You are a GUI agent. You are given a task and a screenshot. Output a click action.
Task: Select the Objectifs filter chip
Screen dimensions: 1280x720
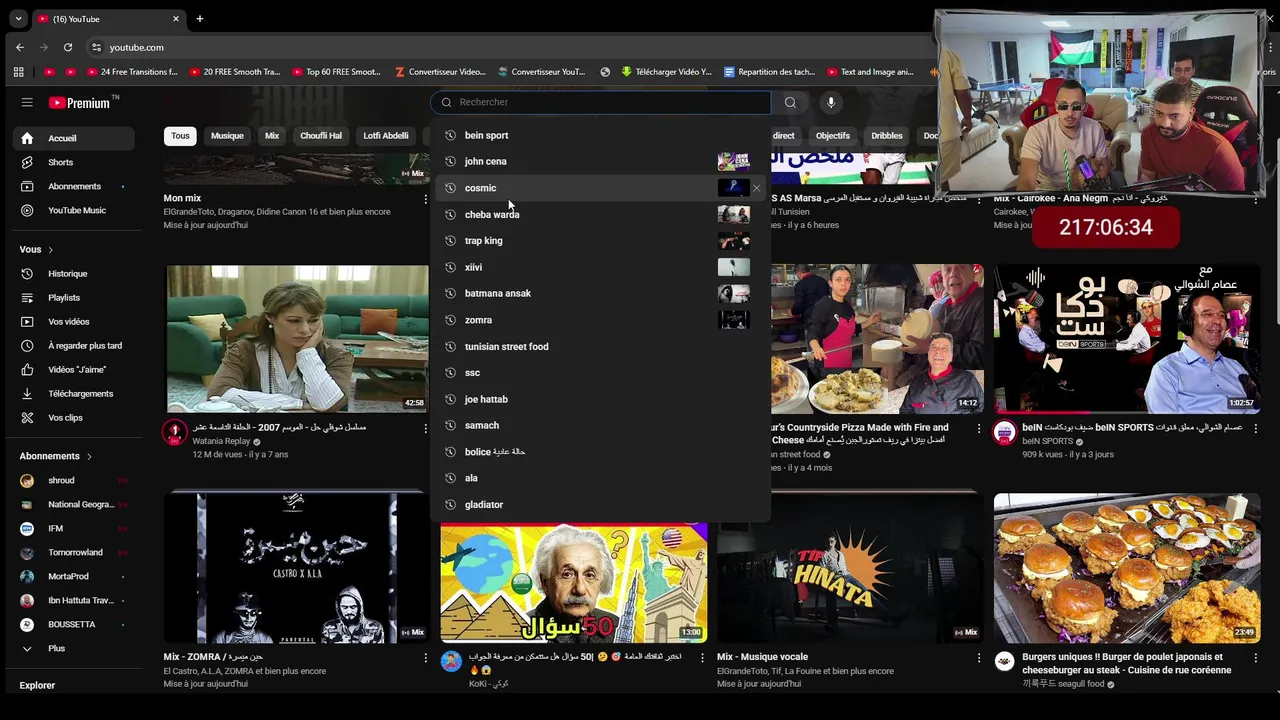tap(832, 136)
